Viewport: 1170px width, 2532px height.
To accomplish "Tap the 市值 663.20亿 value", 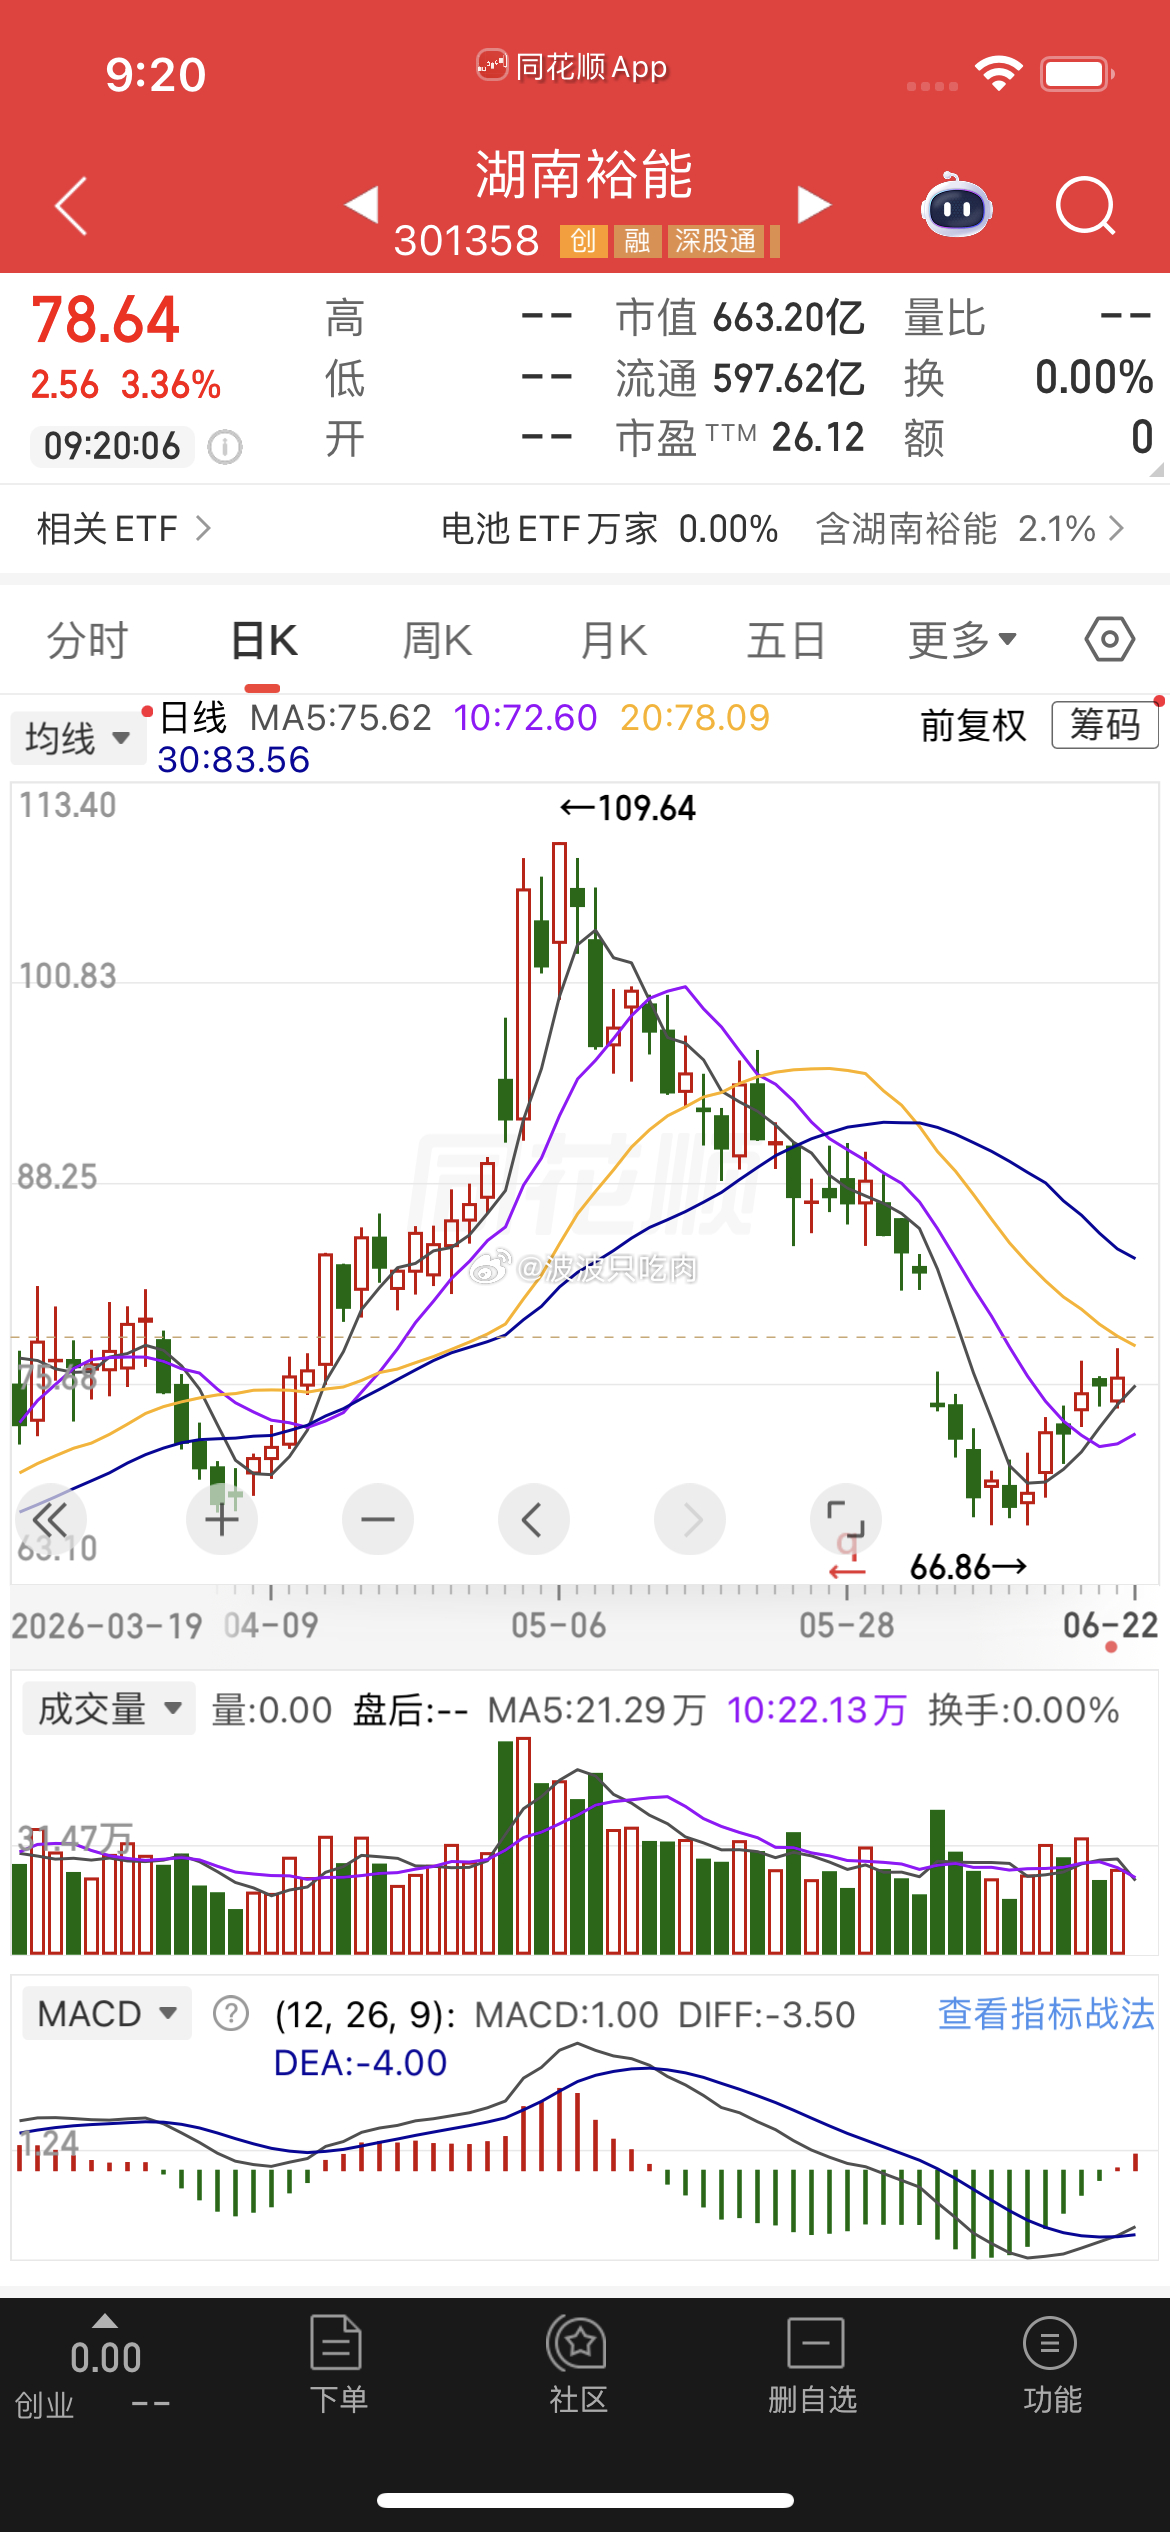I will [740, 318].
